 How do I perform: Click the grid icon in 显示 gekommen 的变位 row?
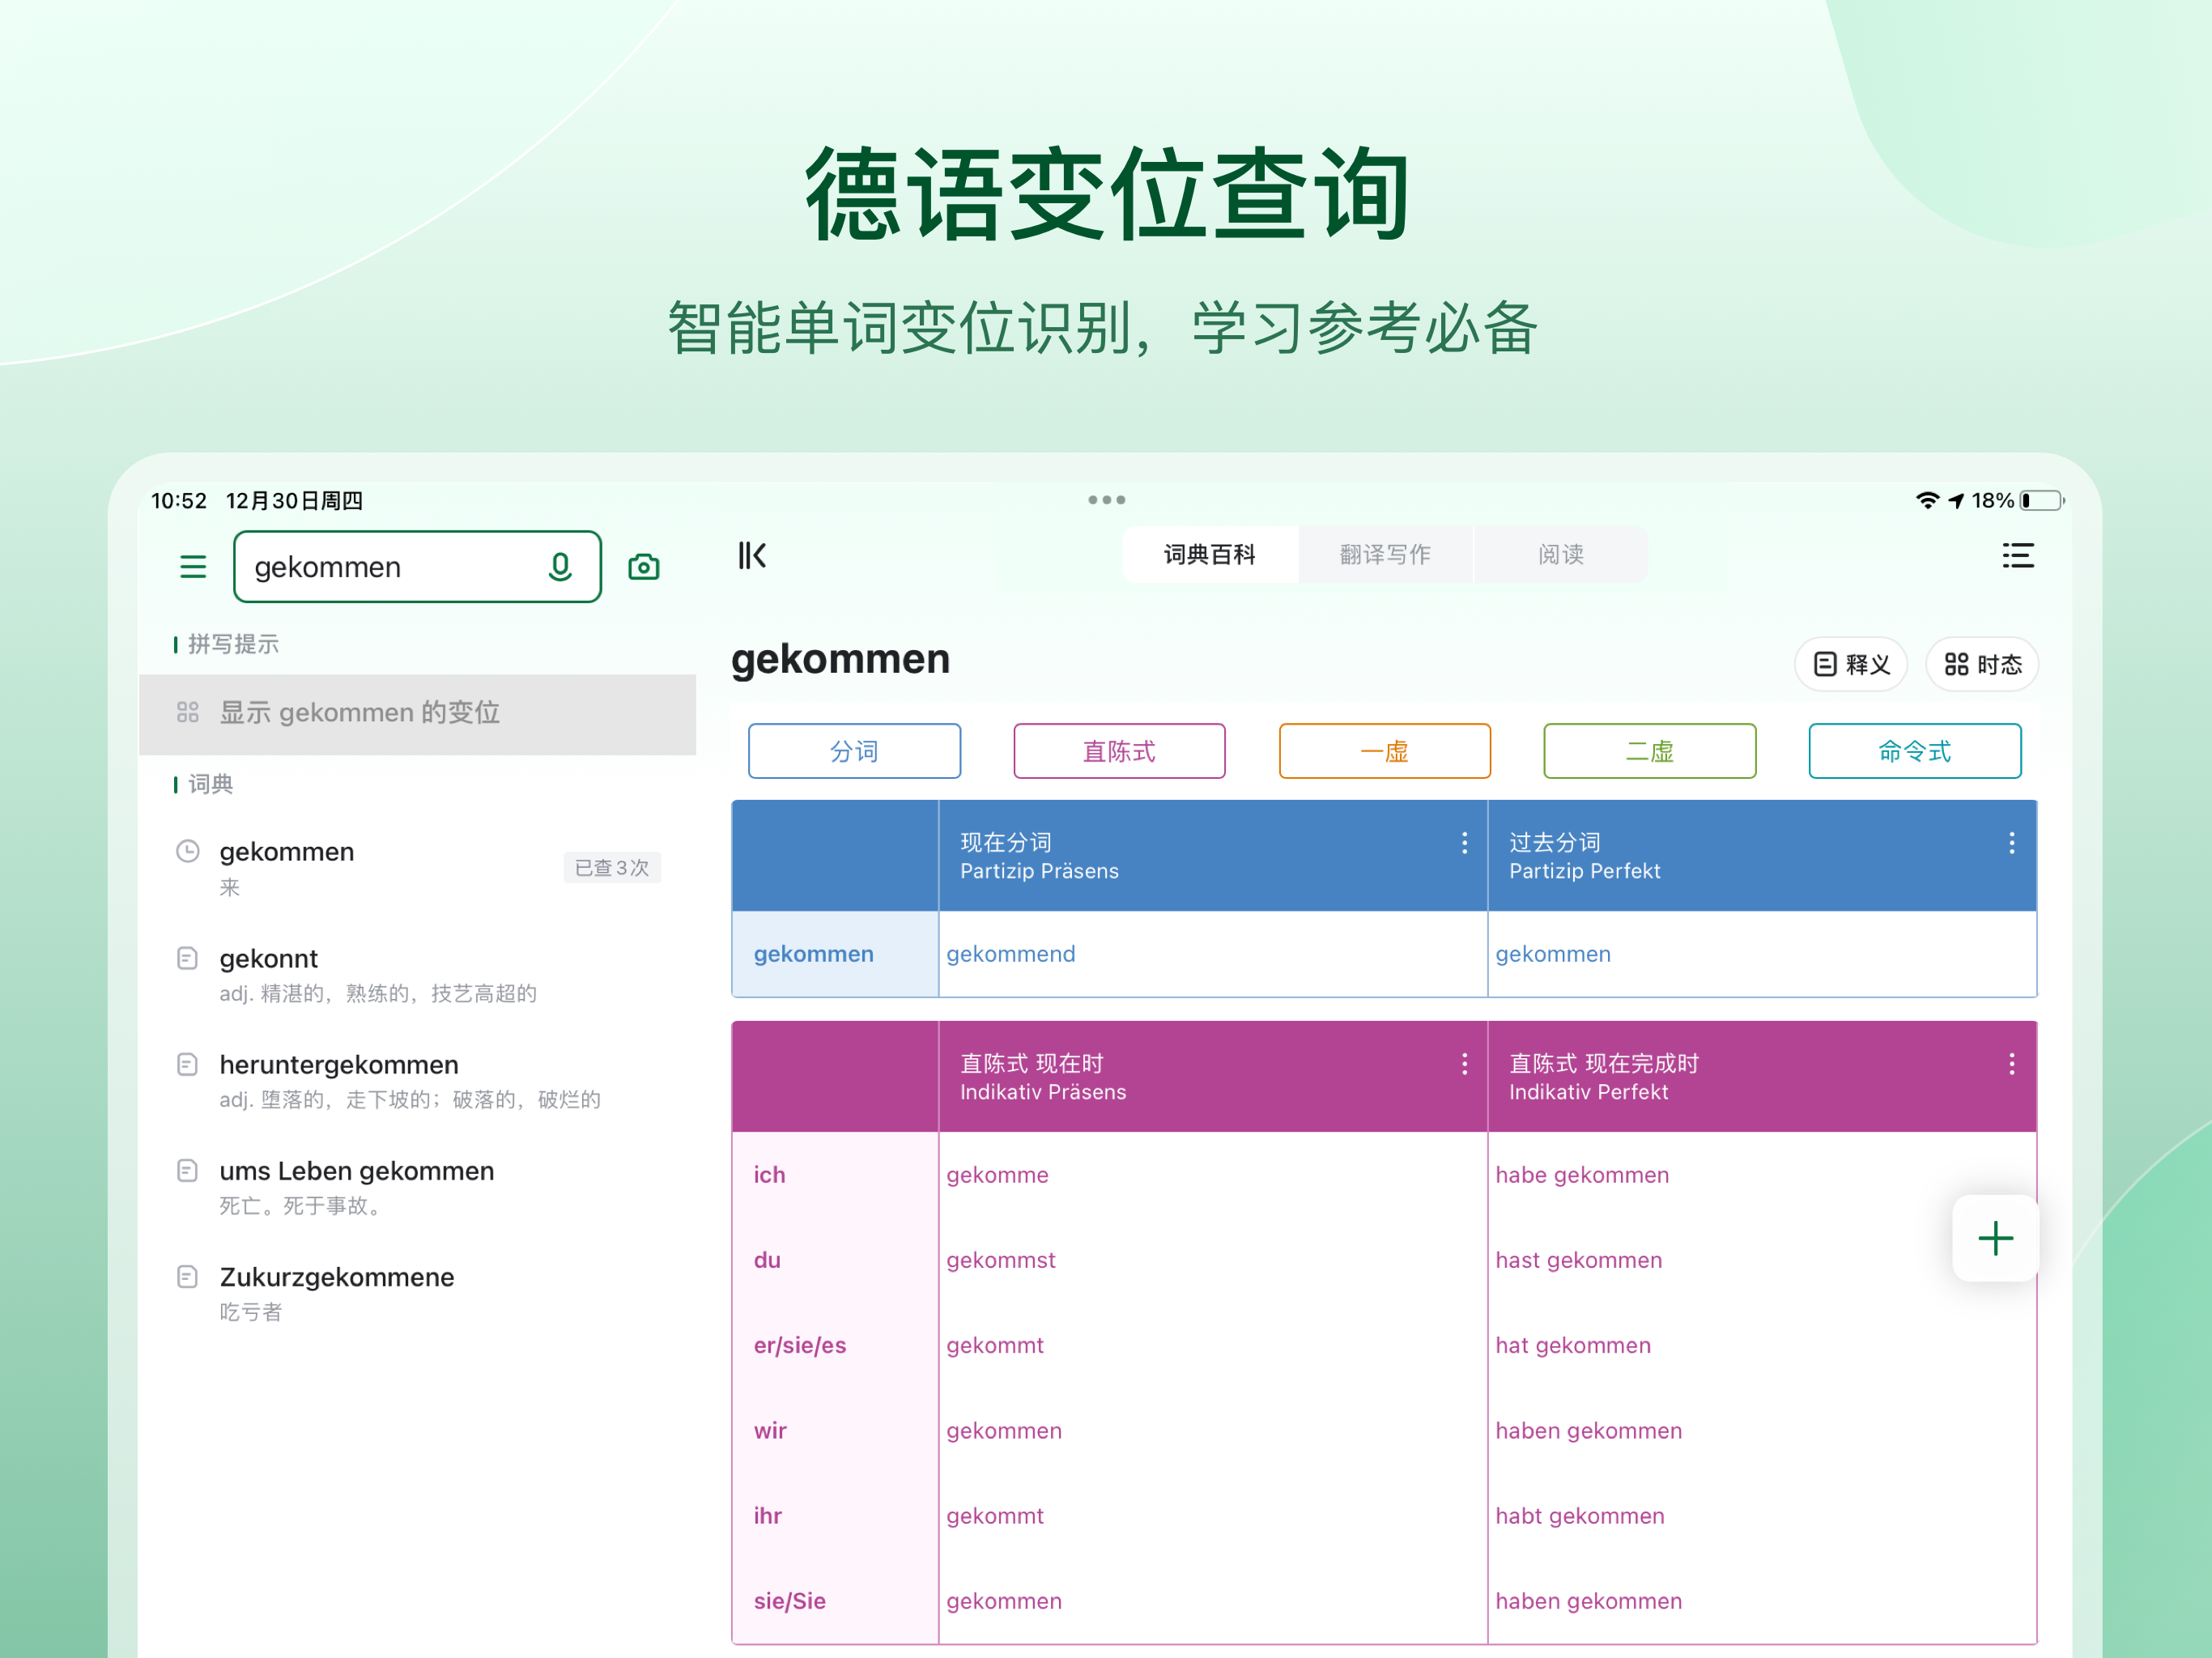click(188, 712)
